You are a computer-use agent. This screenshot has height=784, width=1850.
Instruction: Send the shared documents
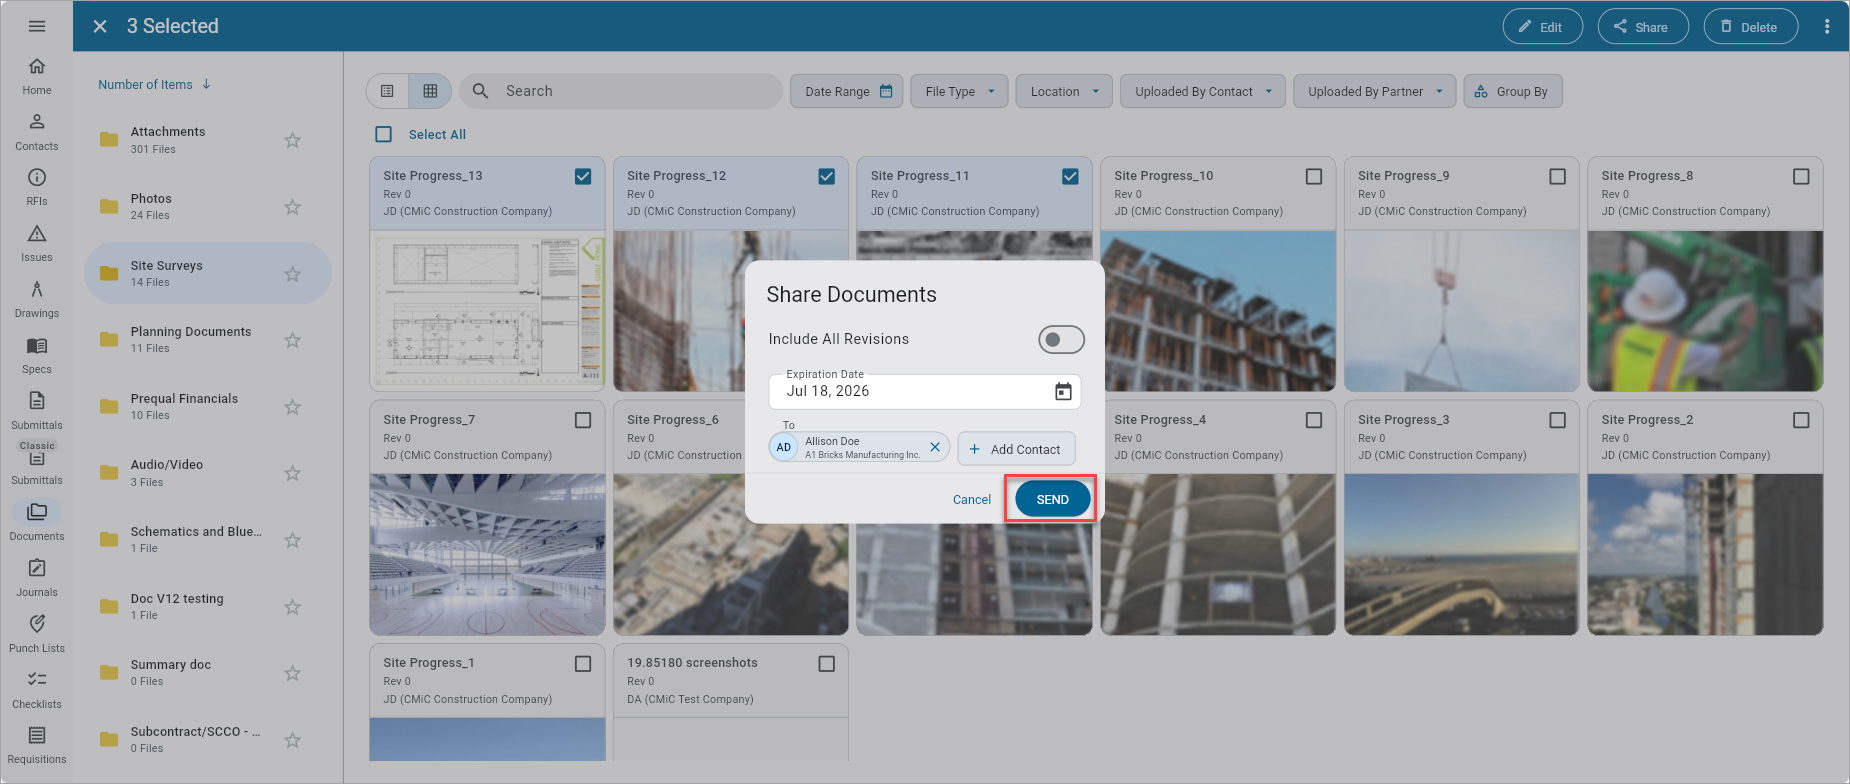pyautogui.click(x=1052, y=499)
